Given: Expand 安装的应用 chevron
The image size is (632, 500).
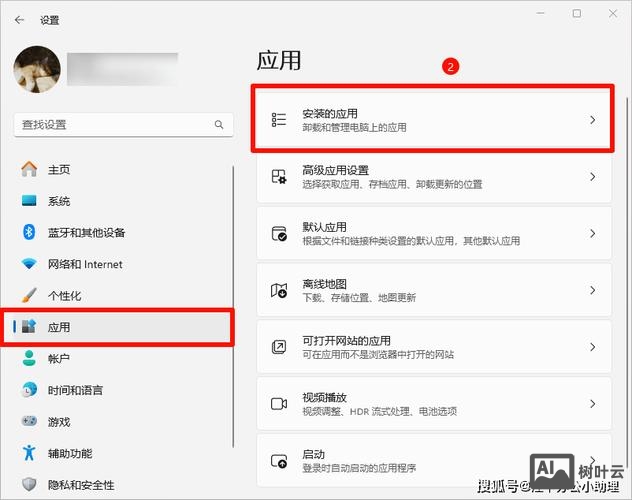Looking at the screenshot, I should tap(592, 120).
